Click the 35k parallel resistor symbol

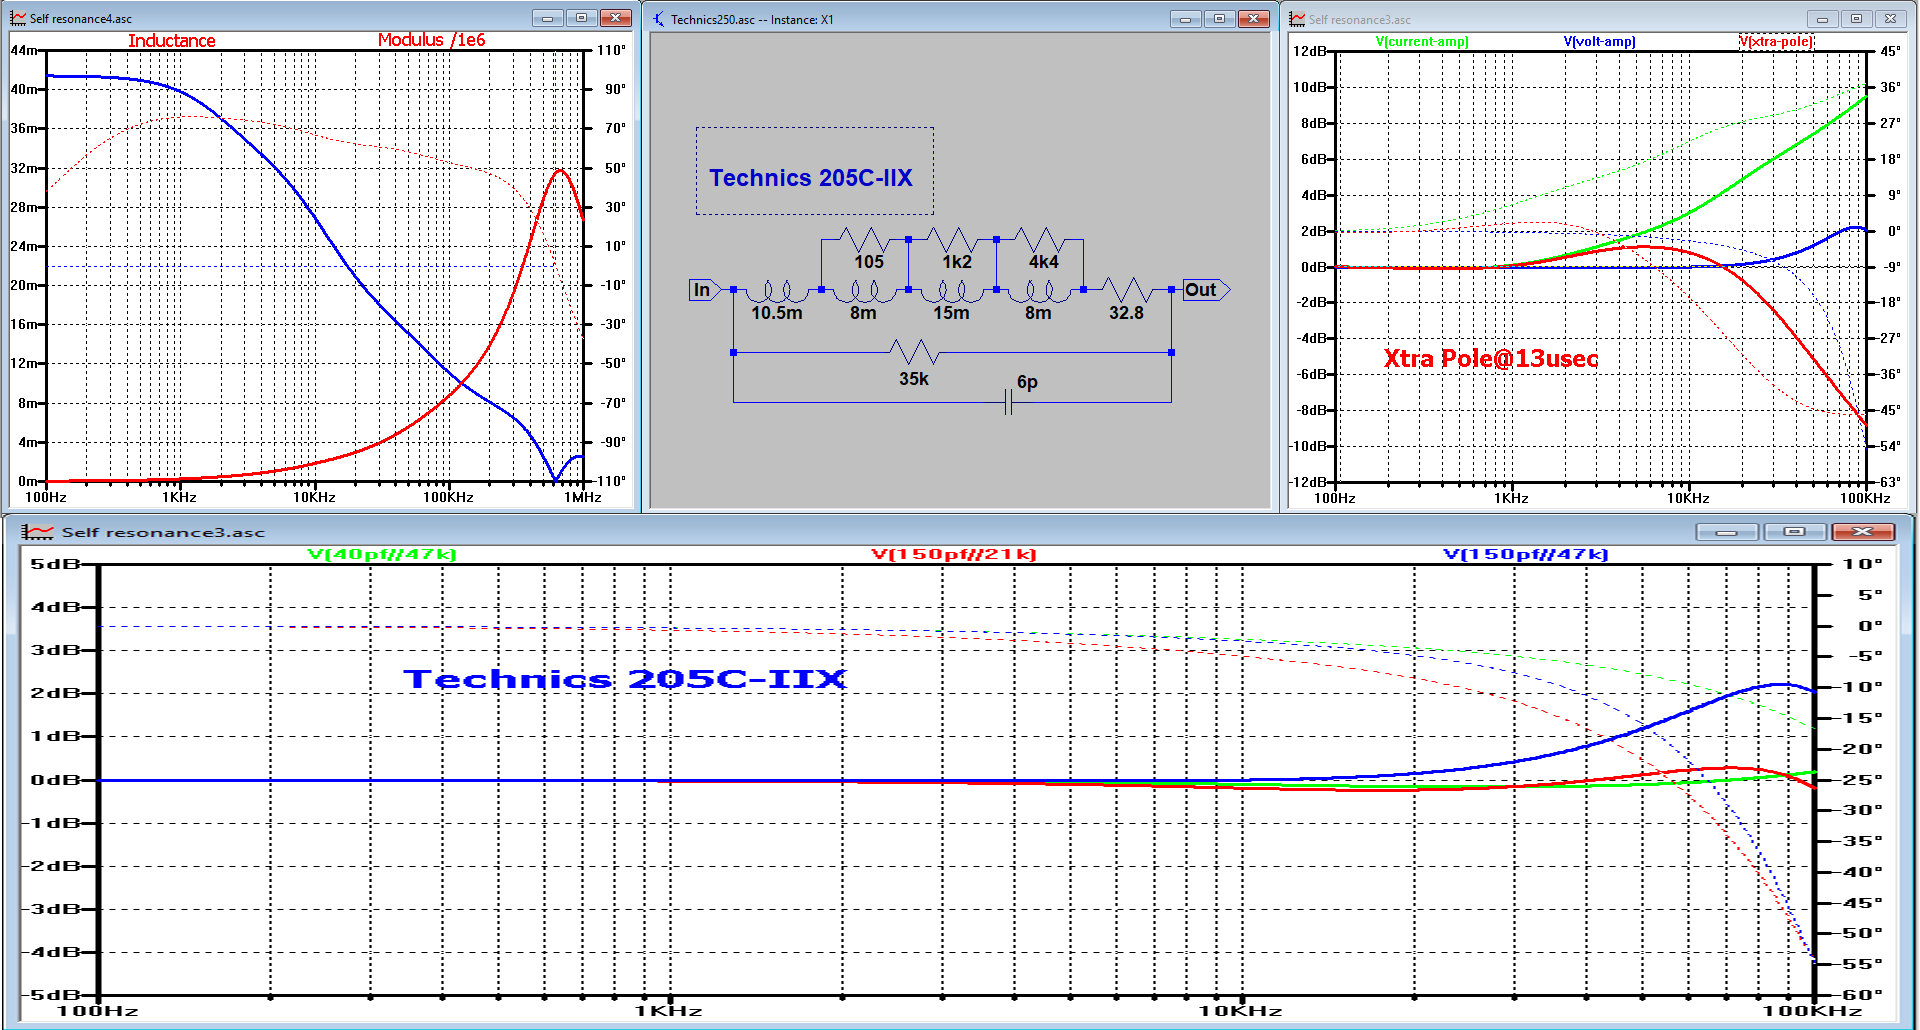914,352
